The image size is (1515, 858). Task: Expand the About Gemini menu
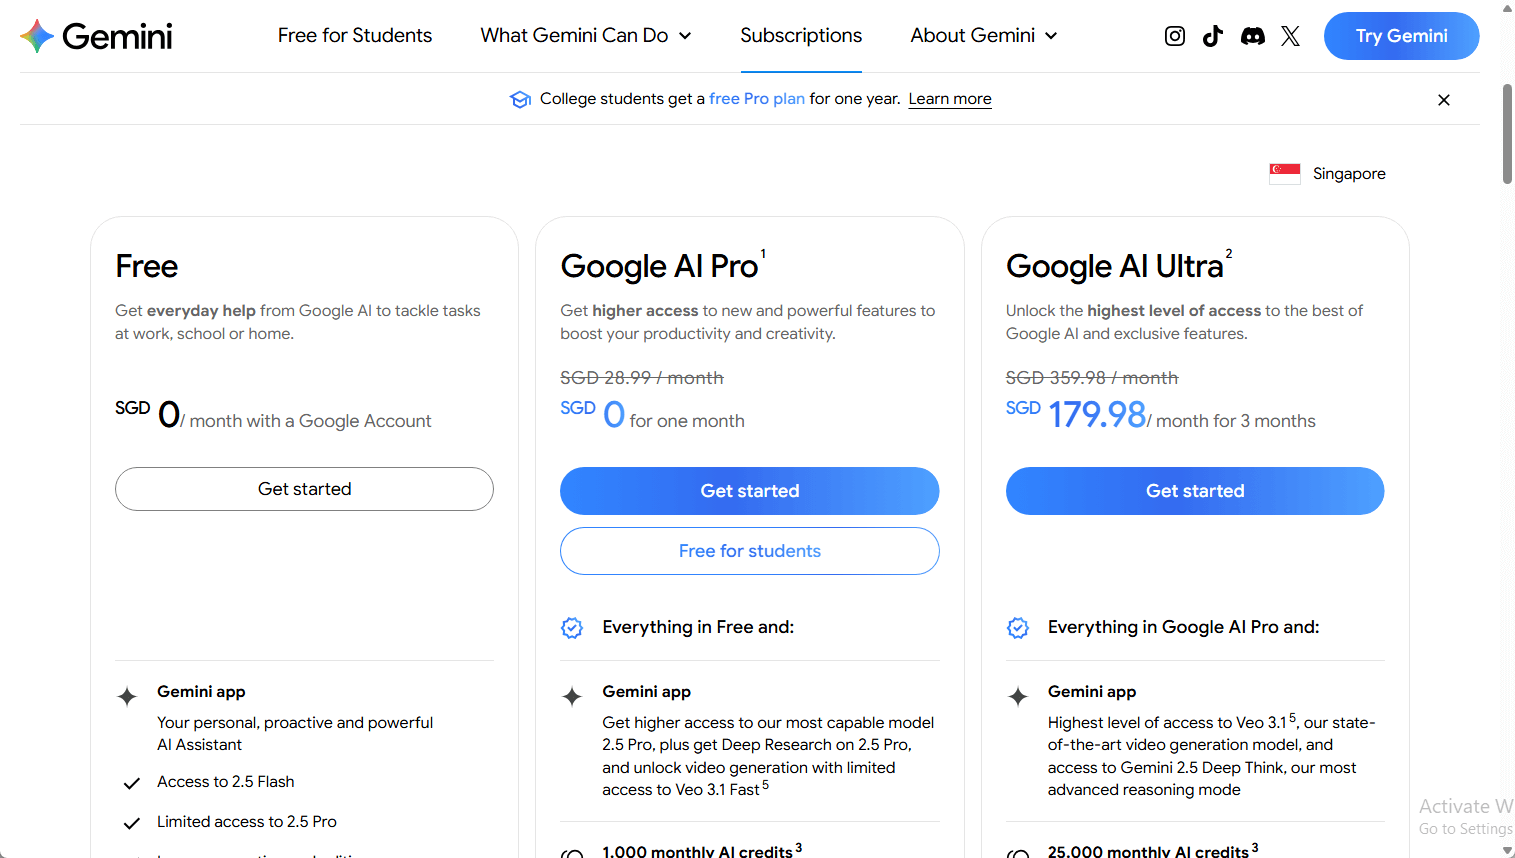click(983, 35)
